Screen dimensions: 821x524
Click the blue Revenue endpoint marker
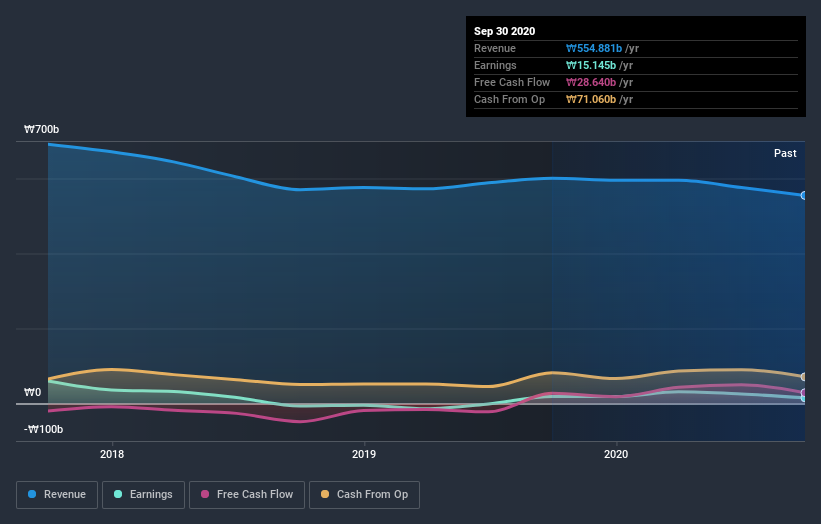click(x=804, y=195)
